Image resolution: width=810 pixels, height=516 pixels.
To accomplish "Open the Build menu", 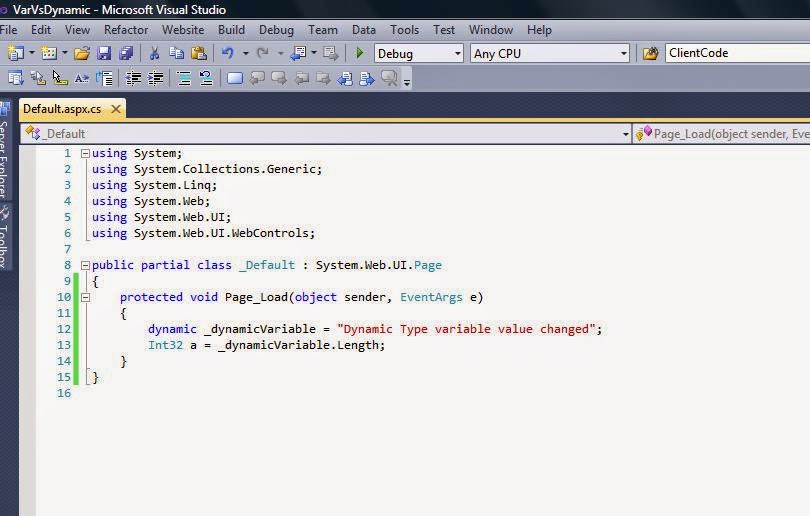I will click(x=231, y=30).
